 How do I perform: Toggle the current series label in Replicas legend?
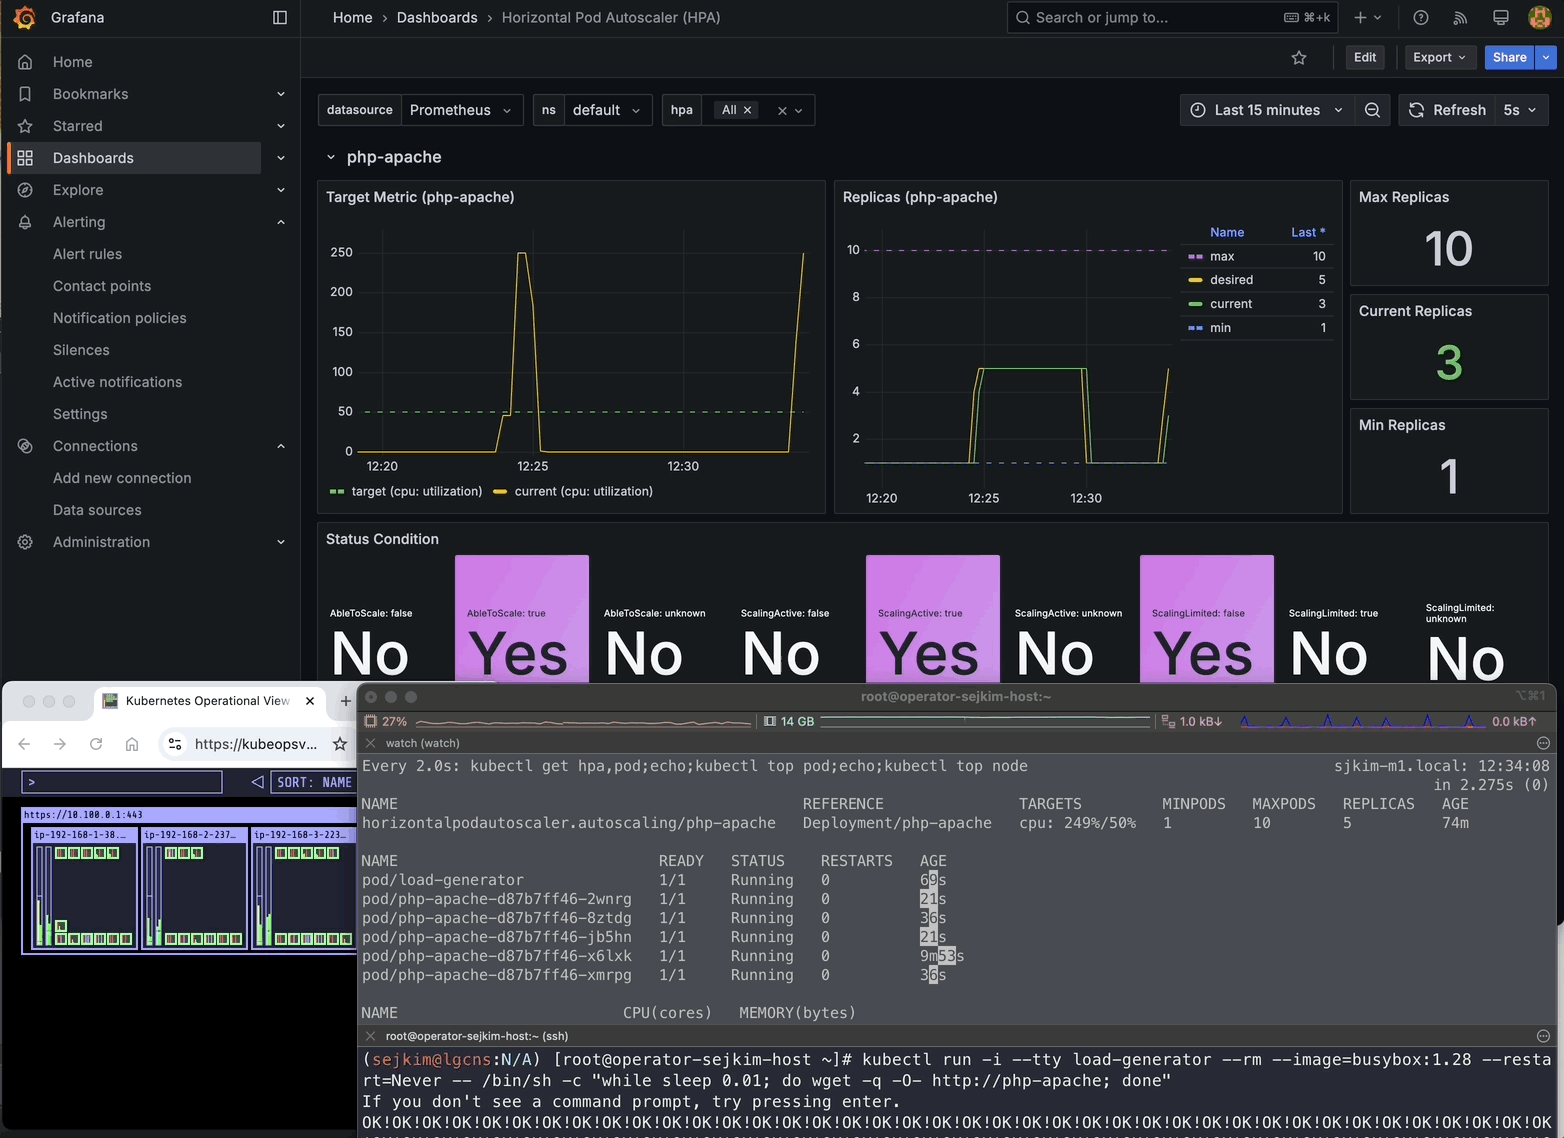point(1231,304)
